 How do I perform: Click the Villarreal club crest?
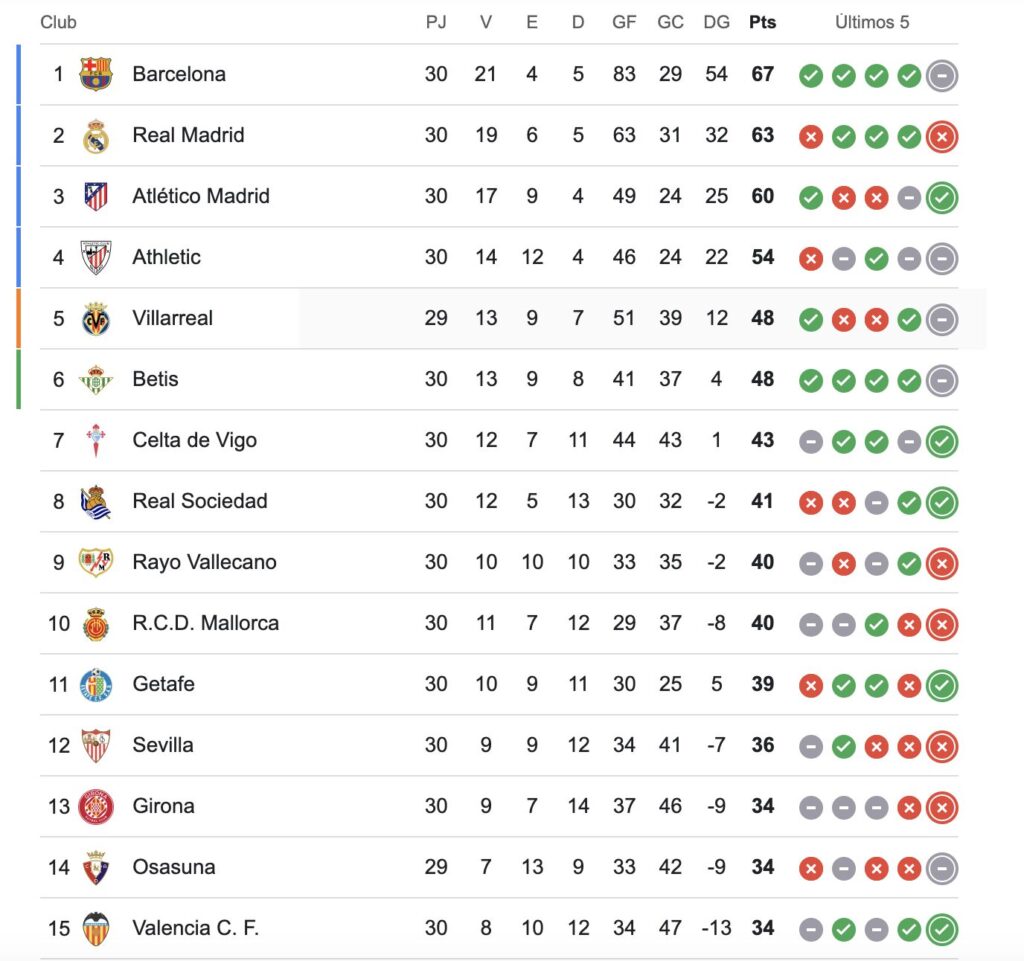point(96,319)
